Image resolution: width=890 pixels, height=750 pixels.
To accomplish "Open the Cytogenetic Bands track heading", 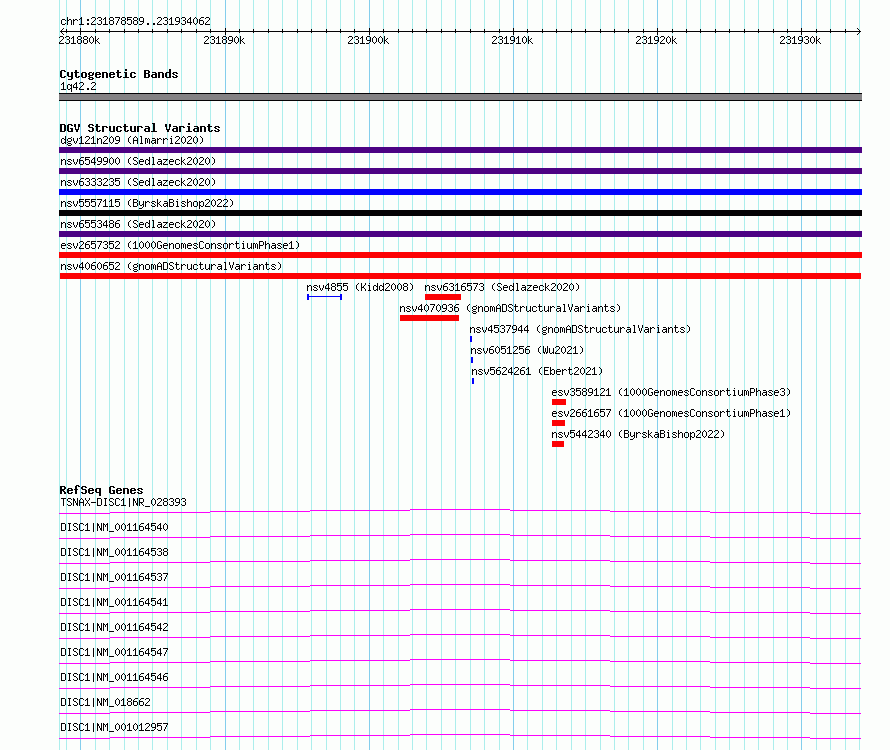I will (x=119, y=74).
